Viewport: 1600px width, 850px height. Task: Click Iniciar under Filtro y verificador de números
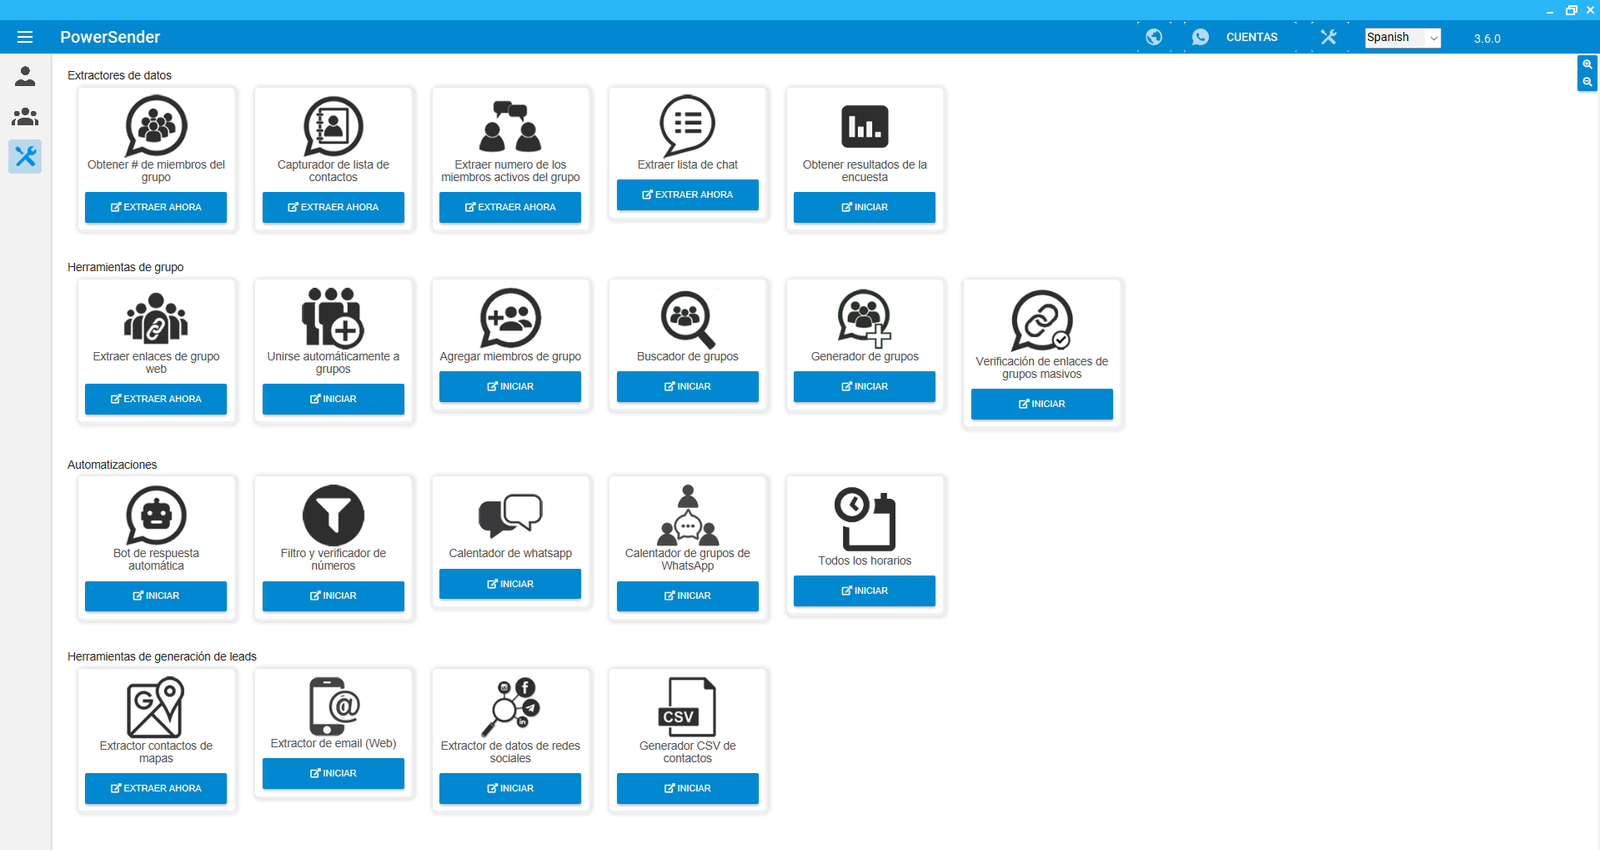pos(333,596)
